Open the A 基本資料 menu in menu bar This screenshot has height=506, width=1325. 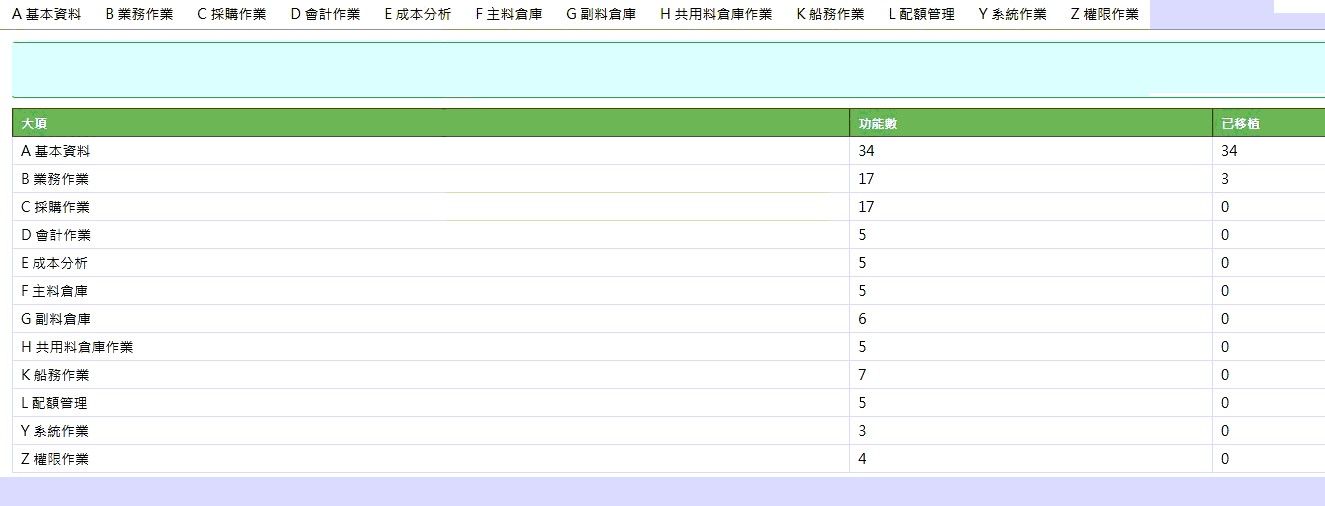point(46,14)
